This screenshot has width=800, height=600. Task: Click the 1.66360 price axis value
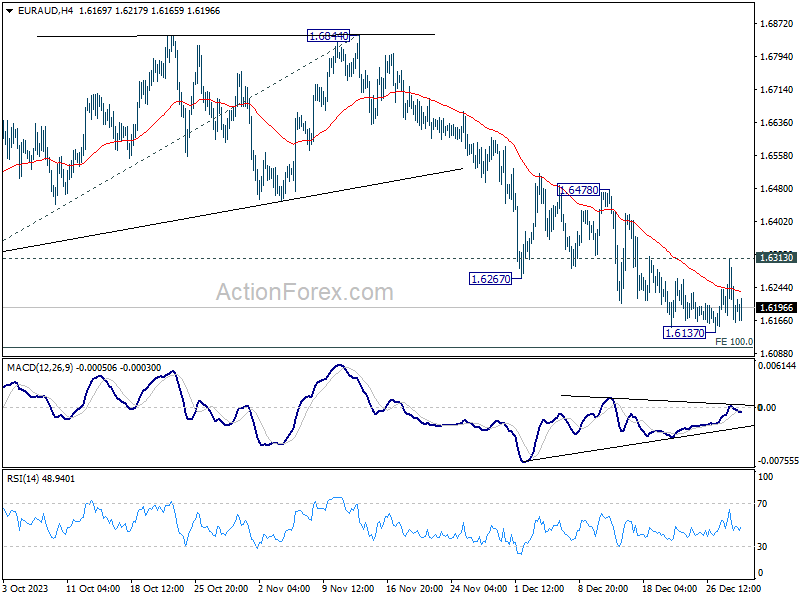[777, 122]
